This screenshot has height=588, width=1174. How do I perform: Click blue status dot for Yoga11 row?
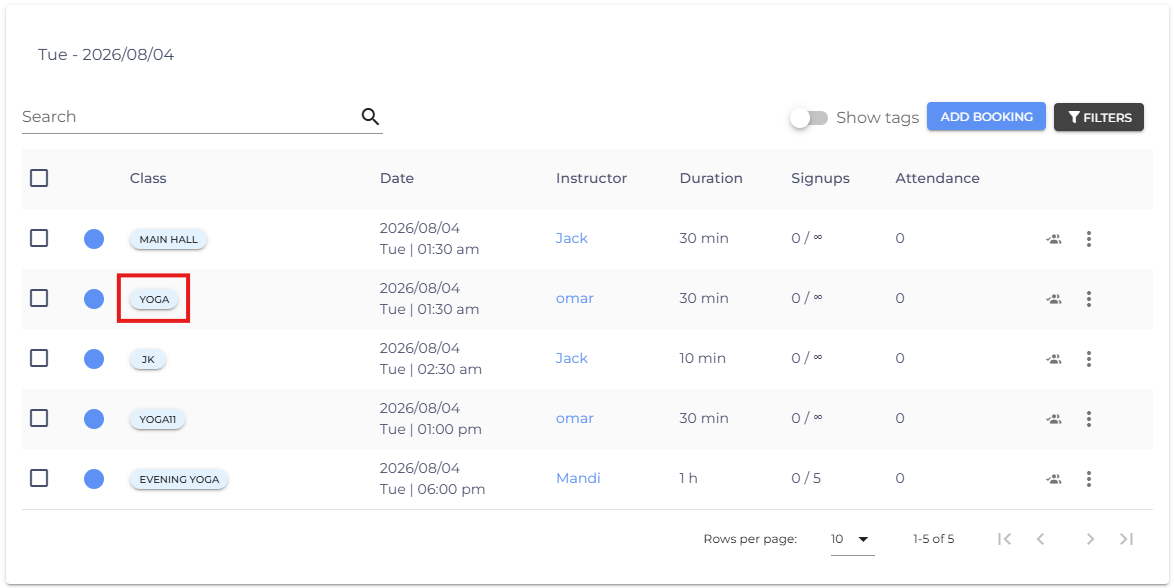coord(94,419)
